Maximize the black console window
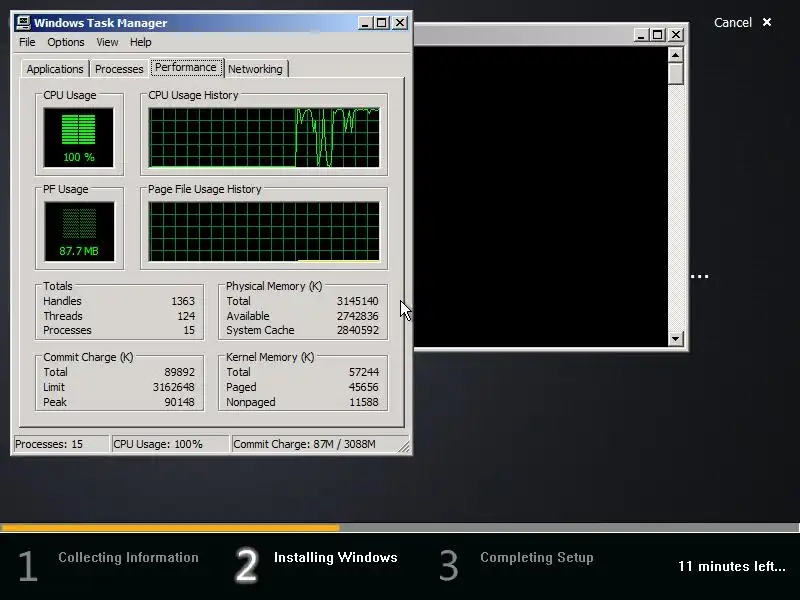The image size is (800, 600). click(658, 35)
